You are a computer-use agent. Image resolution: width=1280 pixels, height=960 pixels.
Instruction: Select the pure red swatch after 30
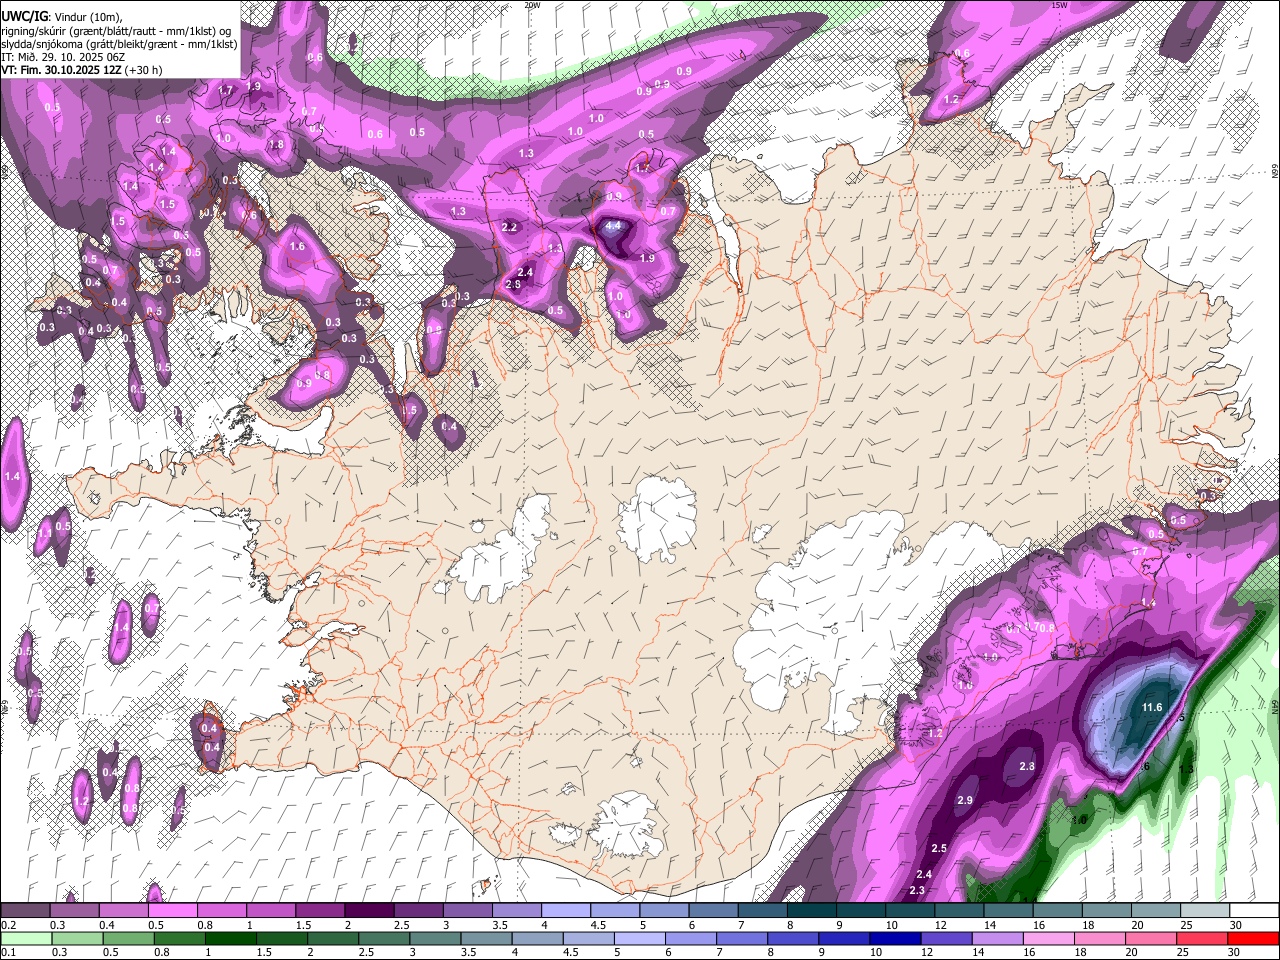[x=1253, y=938]
